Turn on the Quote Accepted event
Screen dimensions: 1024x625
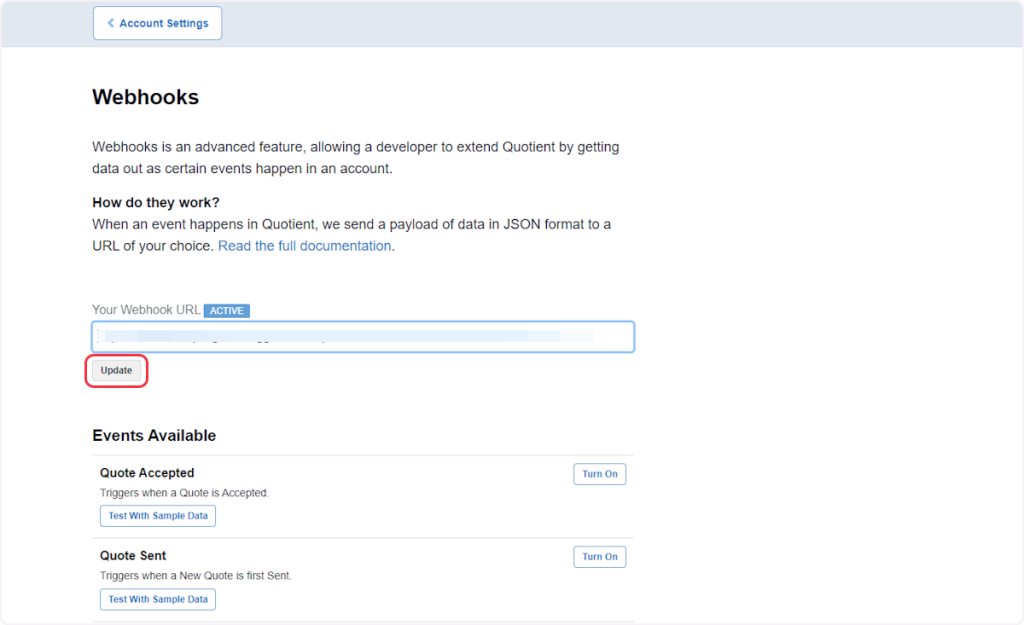click(599, 474)
